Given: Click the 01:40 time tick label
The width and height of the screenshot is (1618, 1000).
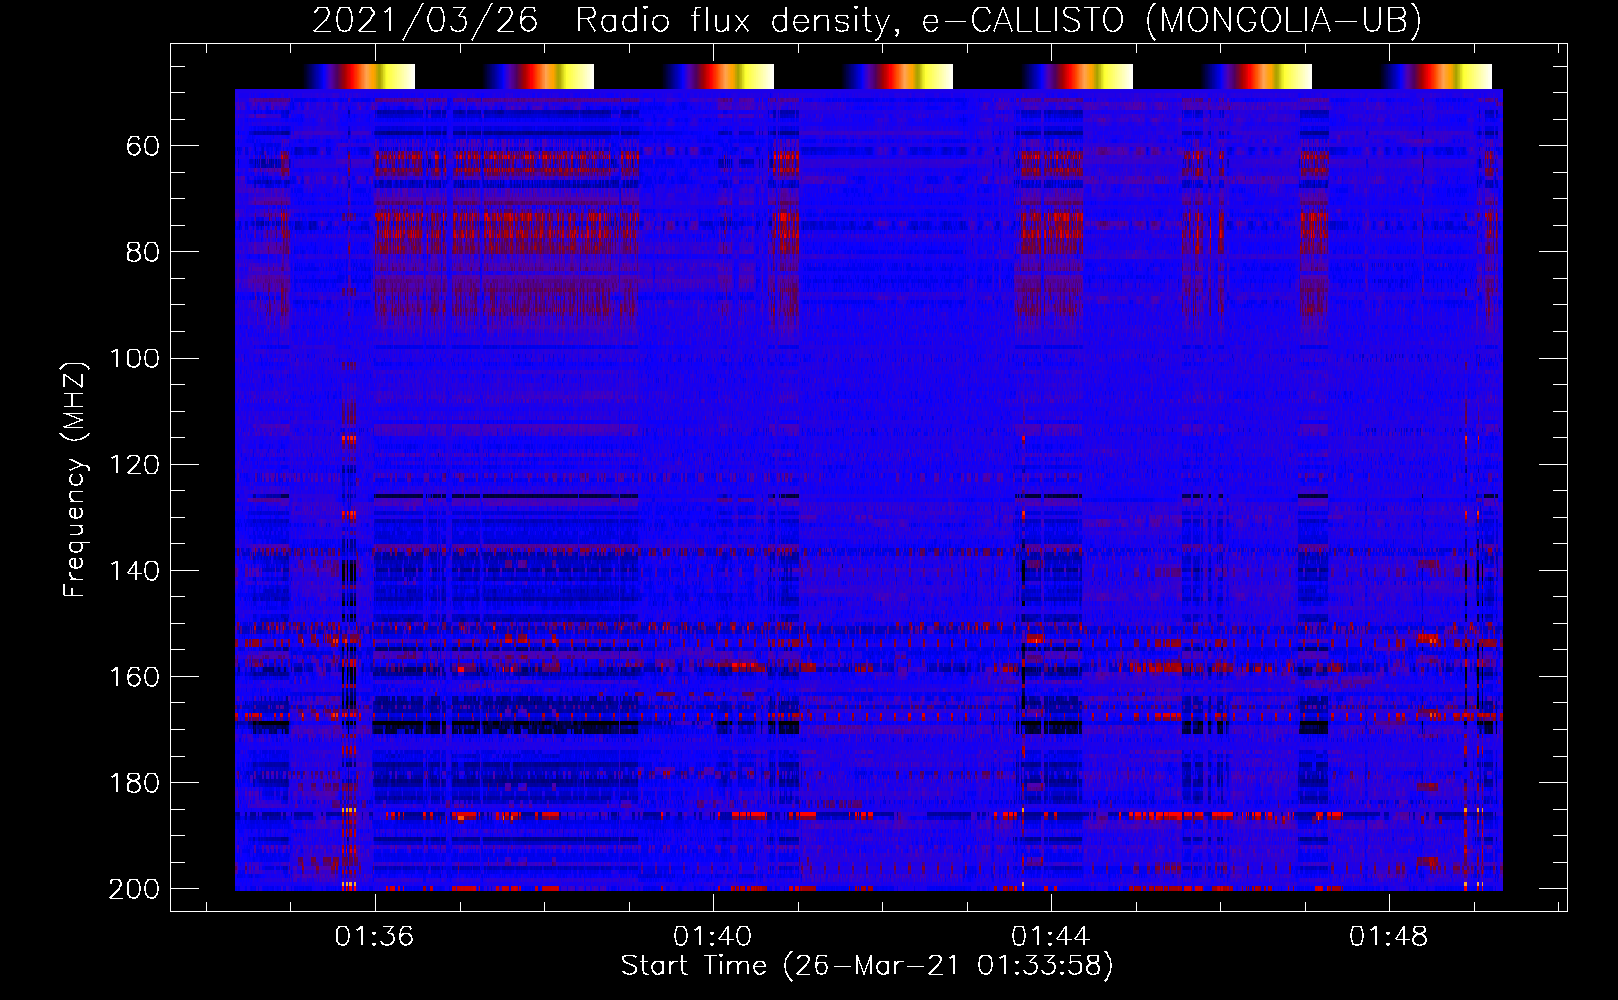Looking at the screenshot, I should (x=712, y=937).
